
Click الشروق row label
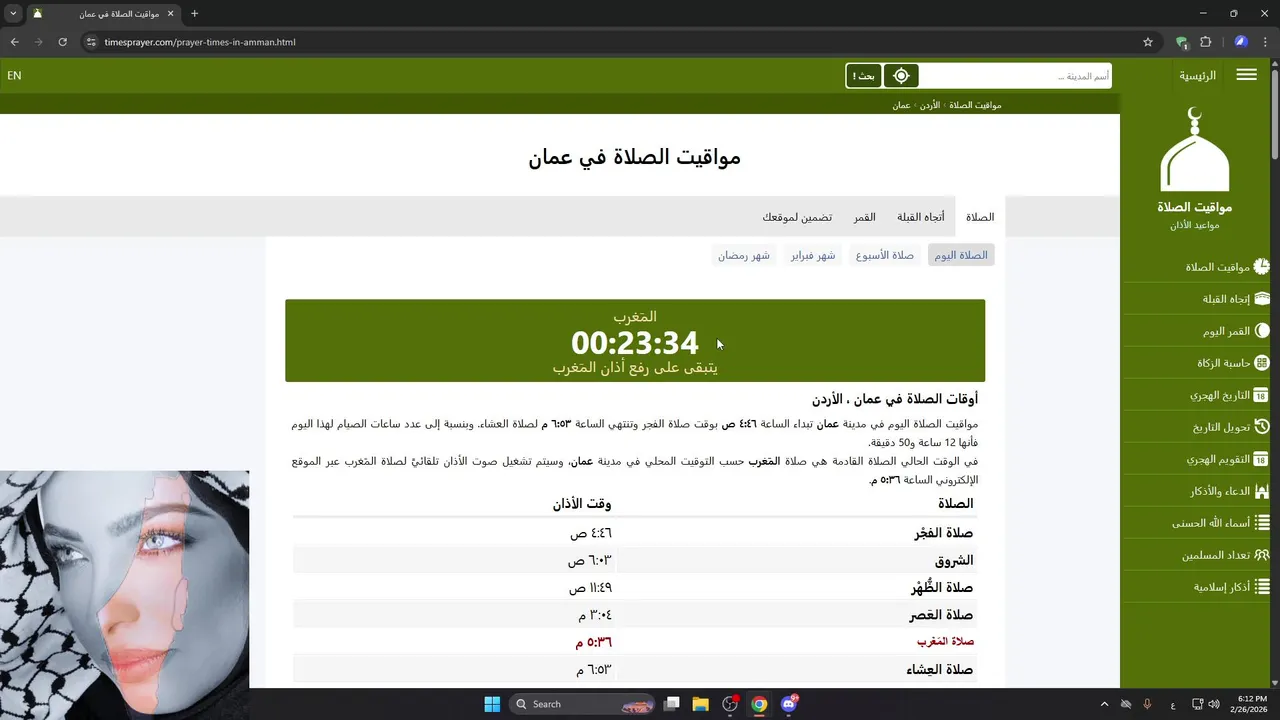(x=953, y=560)
